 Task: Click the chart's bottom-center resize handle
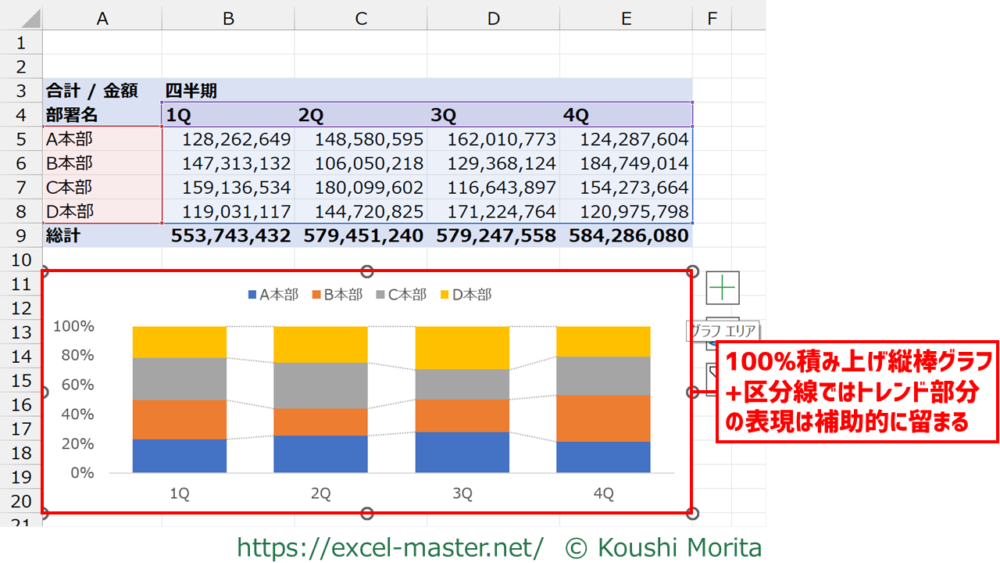click(x=367, y=513)
